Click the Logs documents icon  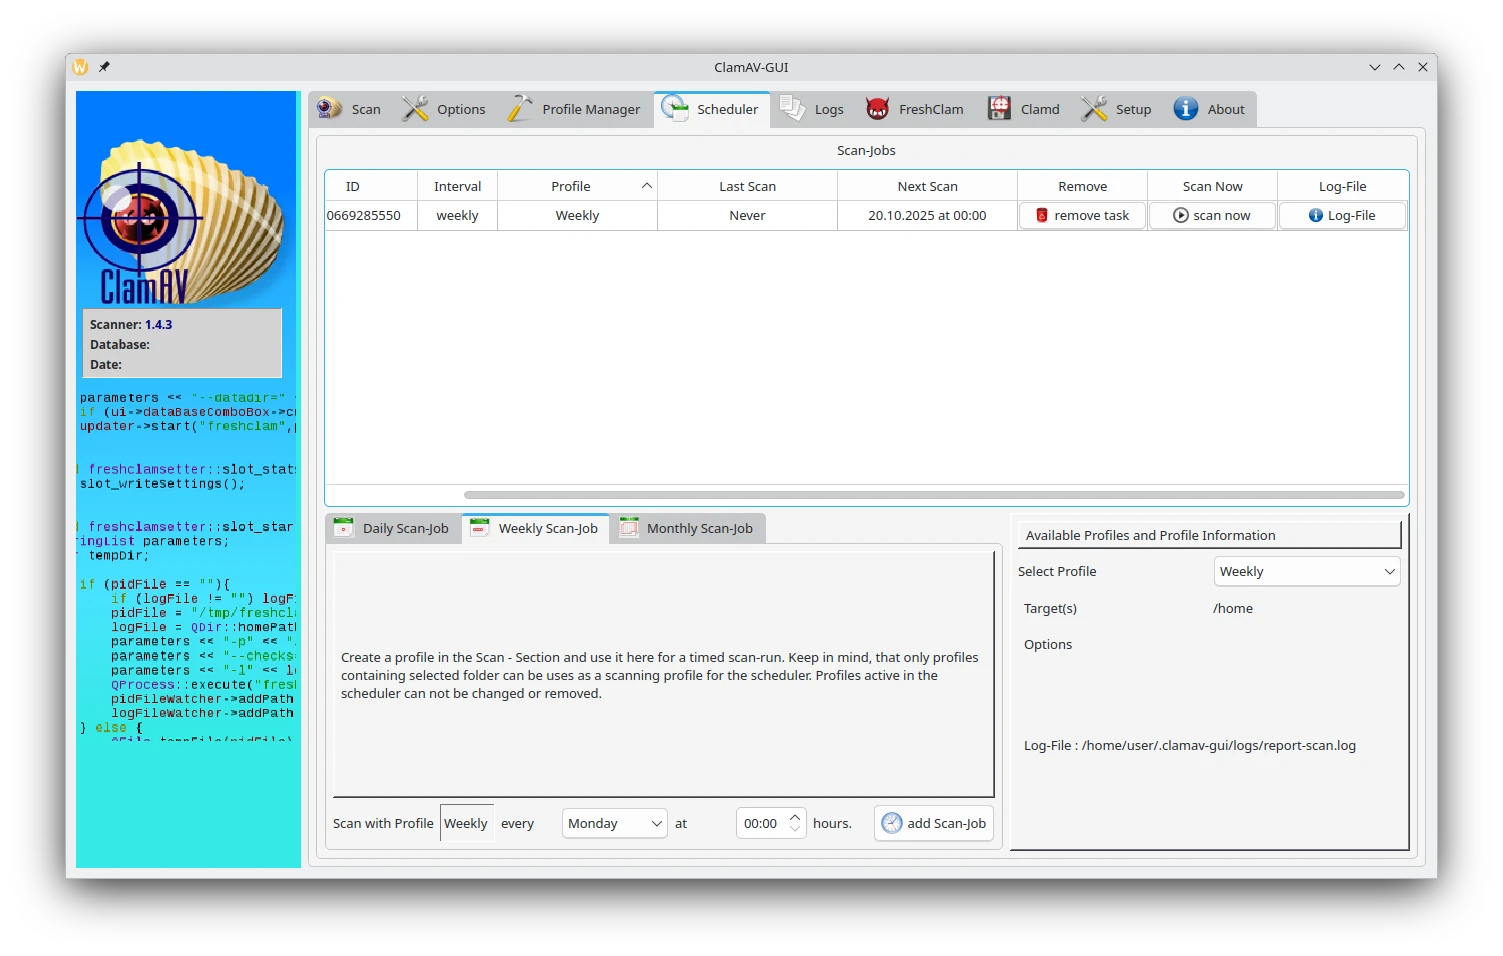pos(793,109)
